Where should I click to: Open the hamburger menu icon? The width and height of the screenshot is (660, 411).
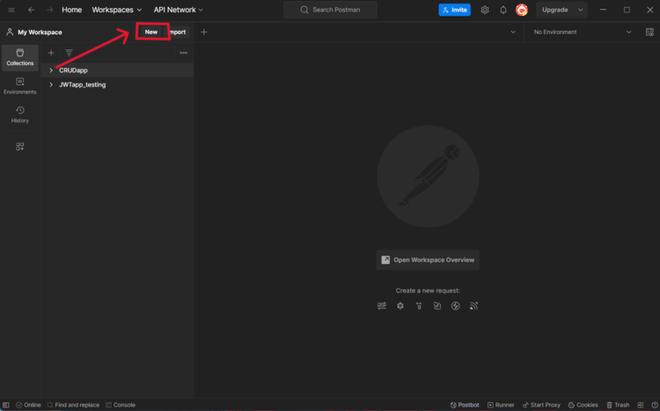click(11, 10)
